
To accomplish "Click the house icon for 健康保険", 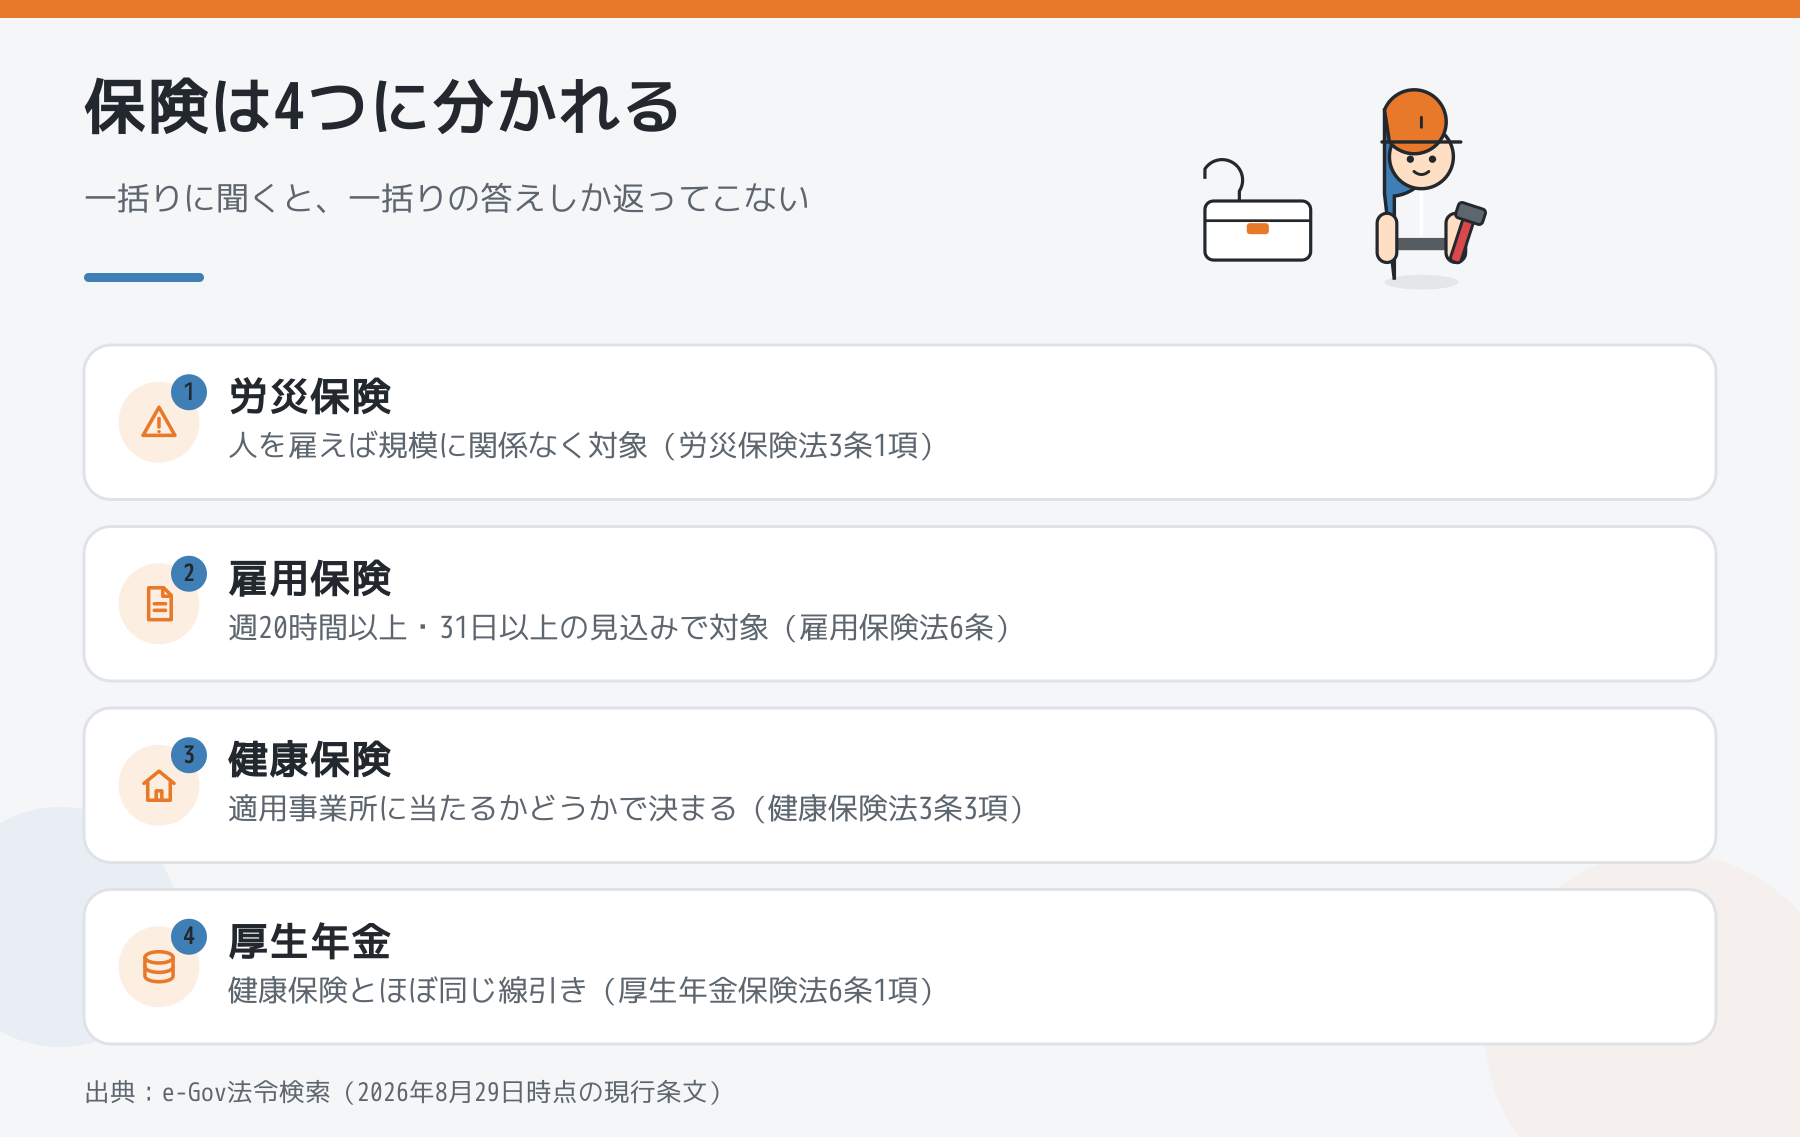I will (x=159, y=786).
